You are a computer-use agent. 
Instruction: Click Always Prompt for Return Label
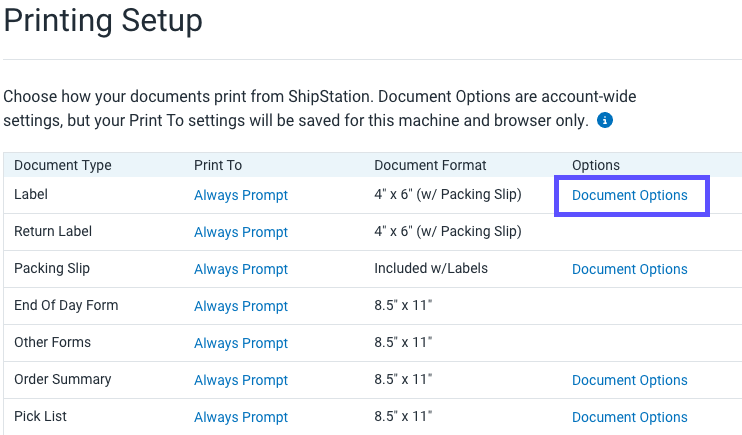click(x=241, y=232)
